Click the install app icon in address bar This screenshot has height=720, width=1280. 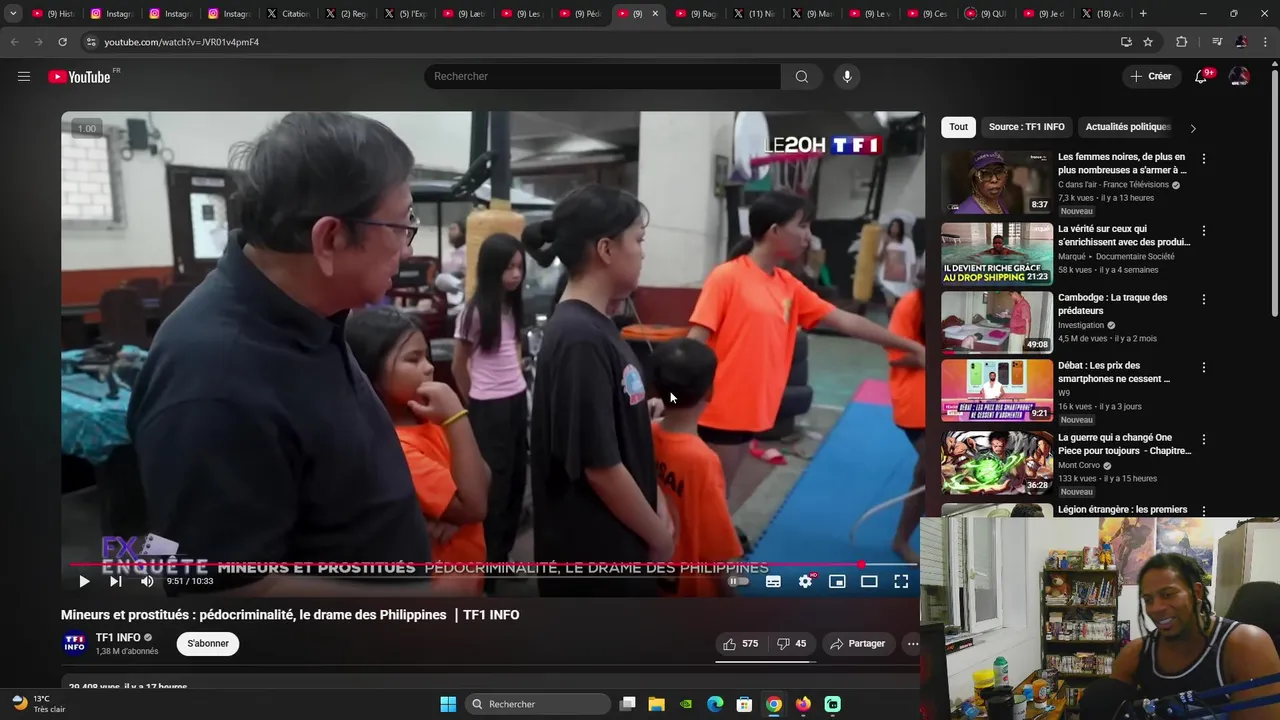[1126, 42]
